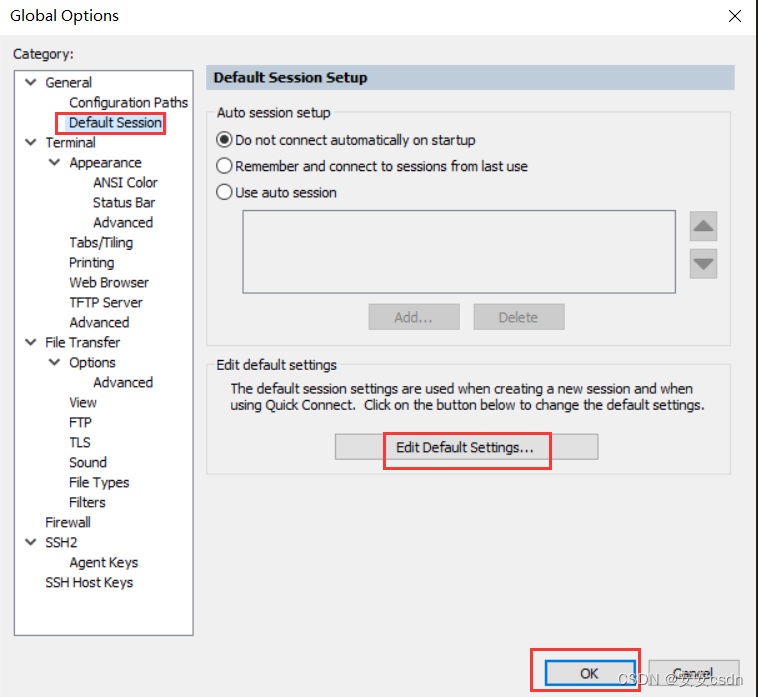Viewport: 758px width, 697px height.
Task: Collapse the Options subtree chevron
Action: tap(55, 362)
